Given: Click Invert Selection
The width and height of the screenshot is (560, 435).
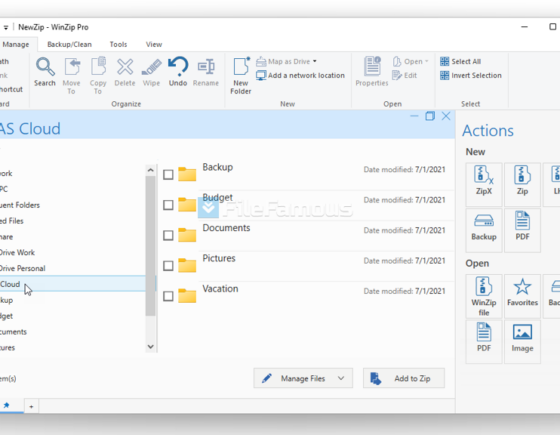Looking at the screenshot, I should coord(471,75).
